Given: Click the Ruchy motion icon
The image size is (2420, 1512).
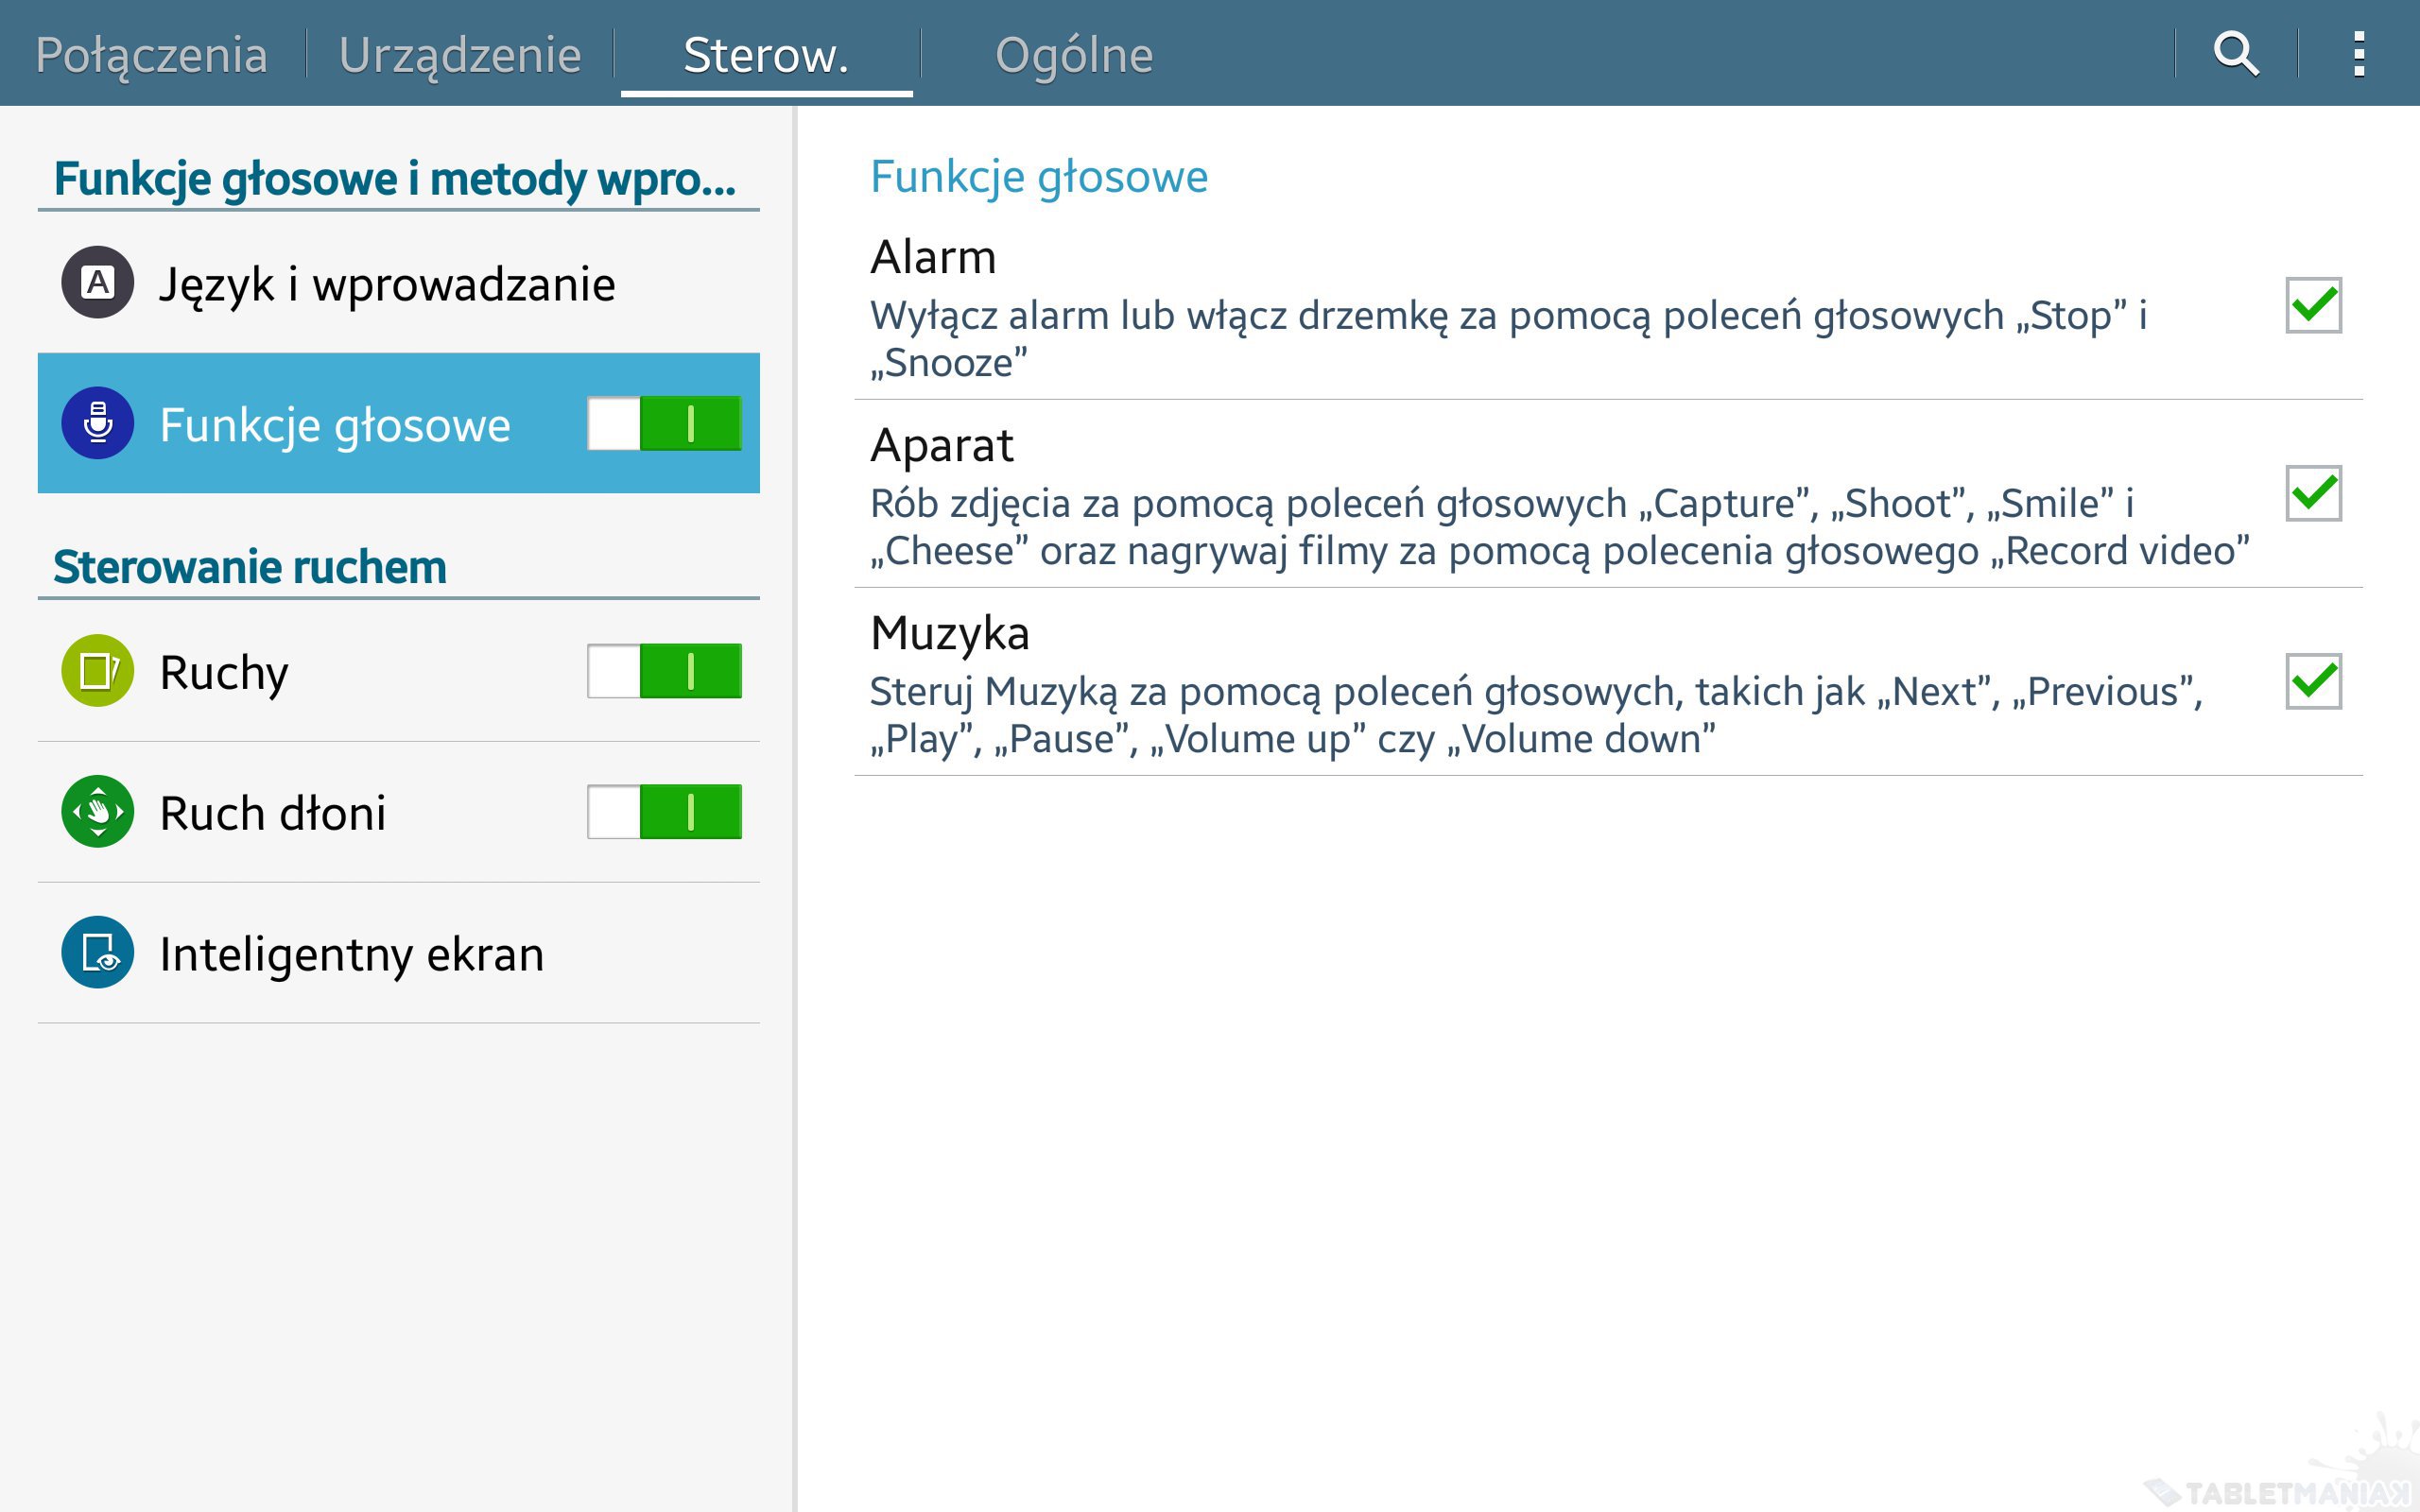Looking at the screenshot, I should [x=98, y=671].
